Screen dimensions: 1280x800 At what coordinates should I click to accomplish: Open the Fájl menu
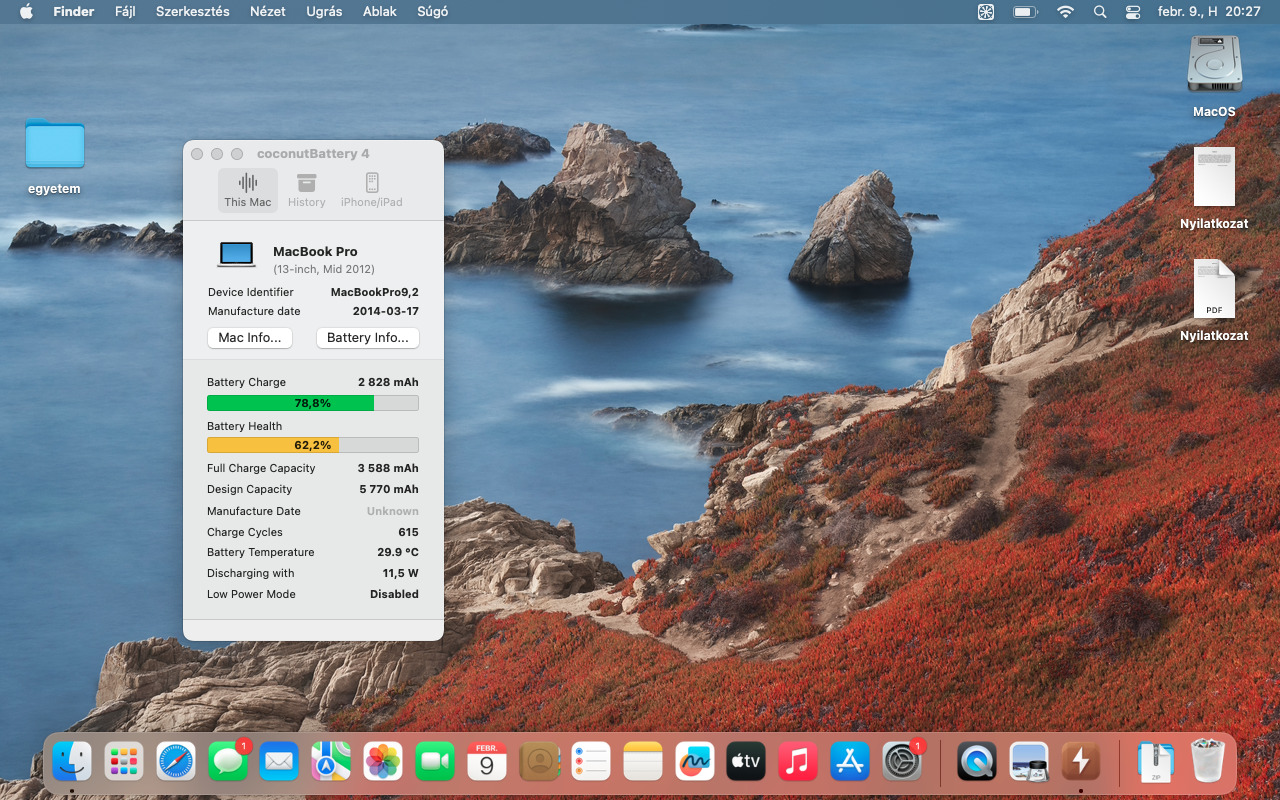click(x=125, y=12)
